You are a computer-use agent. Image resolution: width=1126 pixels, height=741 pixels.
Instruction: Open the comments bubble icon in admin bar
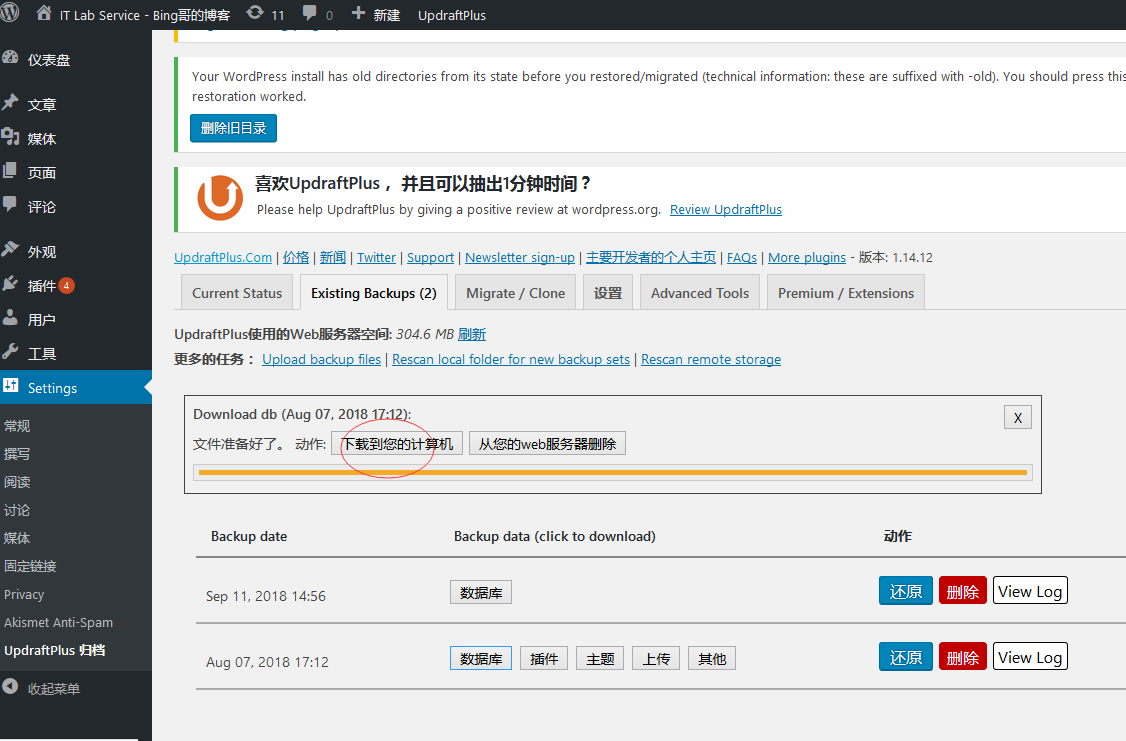310,13
